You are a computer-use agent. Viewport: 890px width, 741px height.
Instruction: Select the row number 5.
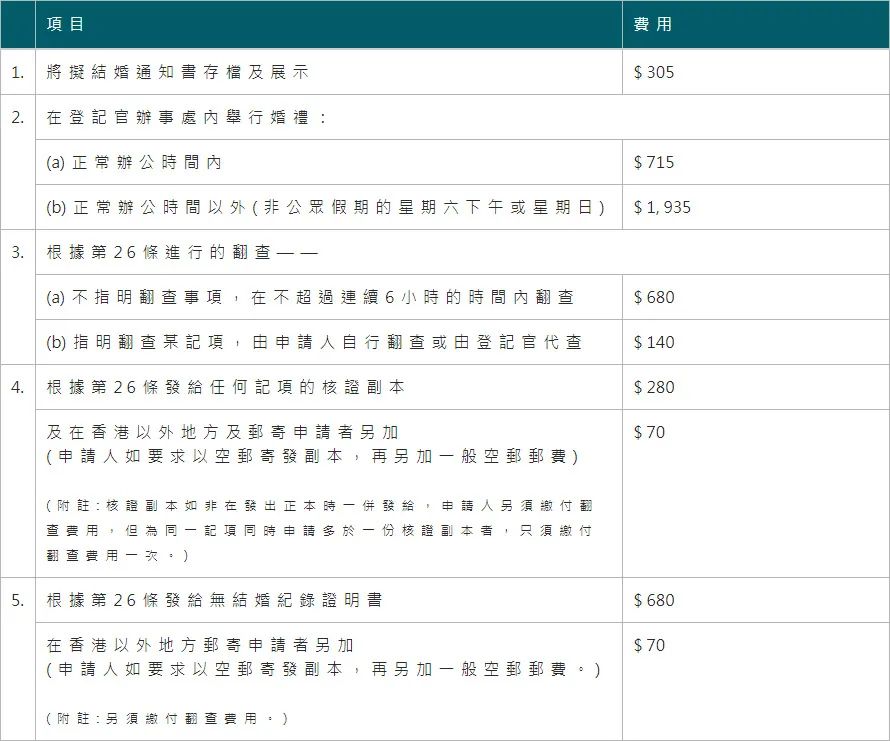(x=18, y=600)
